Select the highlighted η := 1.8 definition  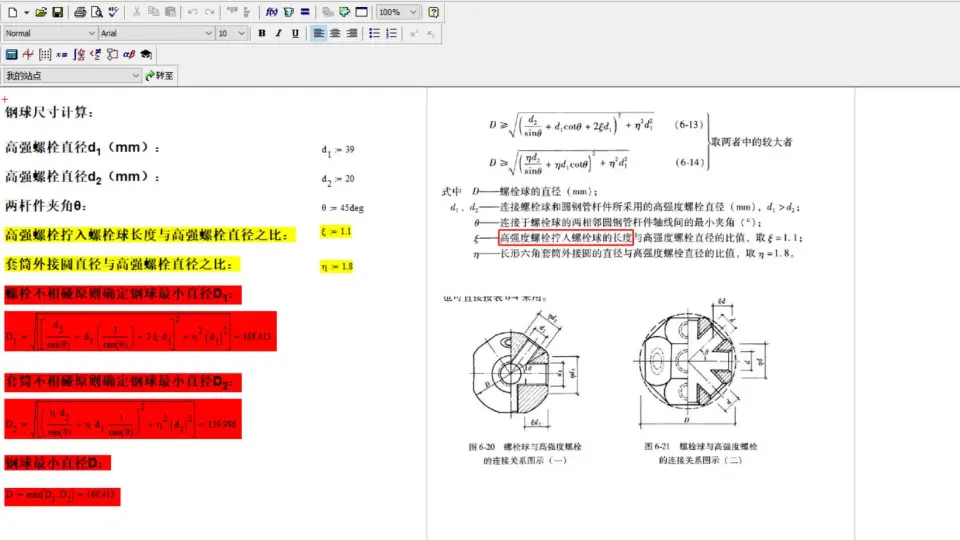[x=337, y=266]
